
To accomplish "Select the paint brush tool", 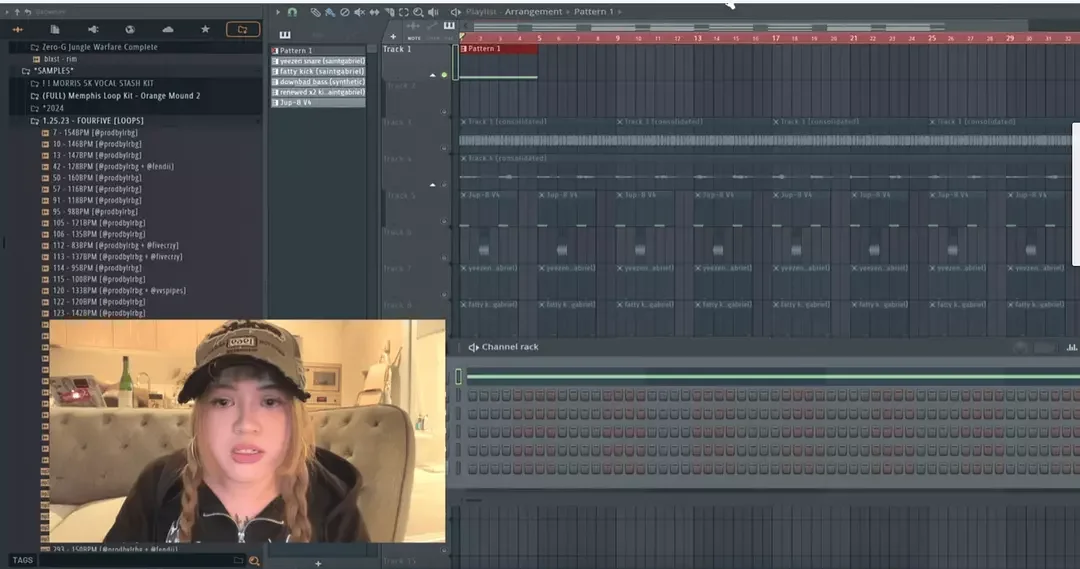I will pyautogui.click(x=329, y=12).
